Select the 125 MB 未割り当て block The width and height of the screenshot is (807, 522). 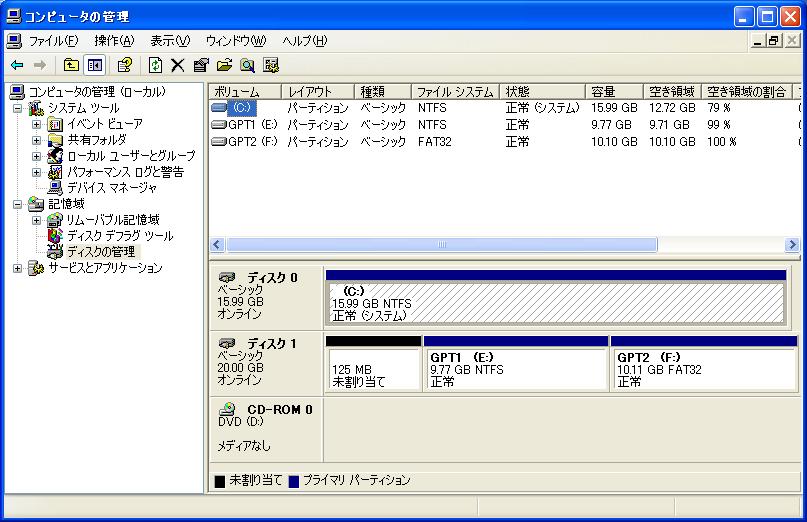point(373,363)
